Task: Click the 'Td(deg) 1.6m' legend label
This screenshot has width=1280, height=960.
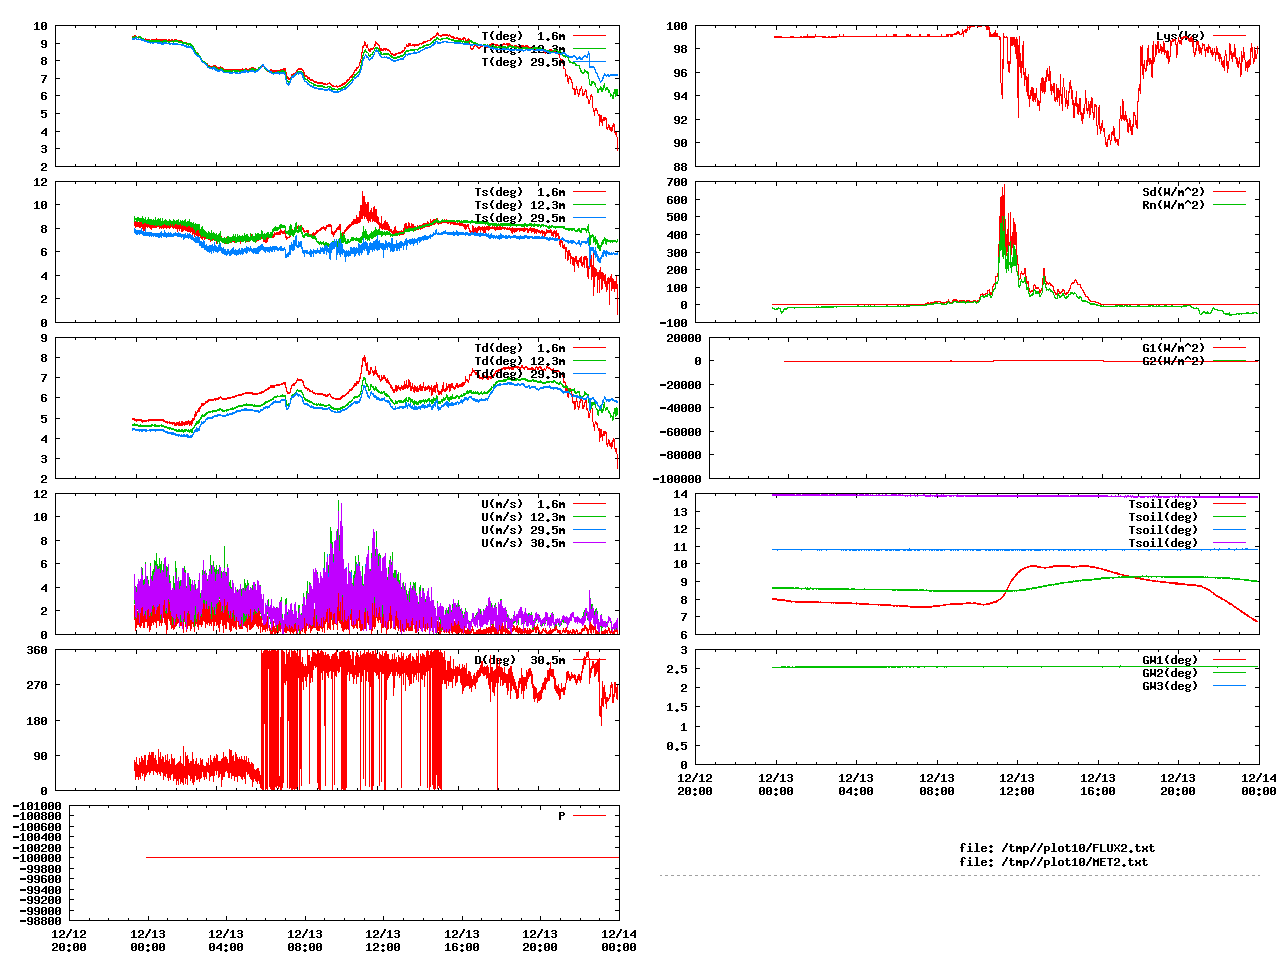Action: [x=520, y=348]
